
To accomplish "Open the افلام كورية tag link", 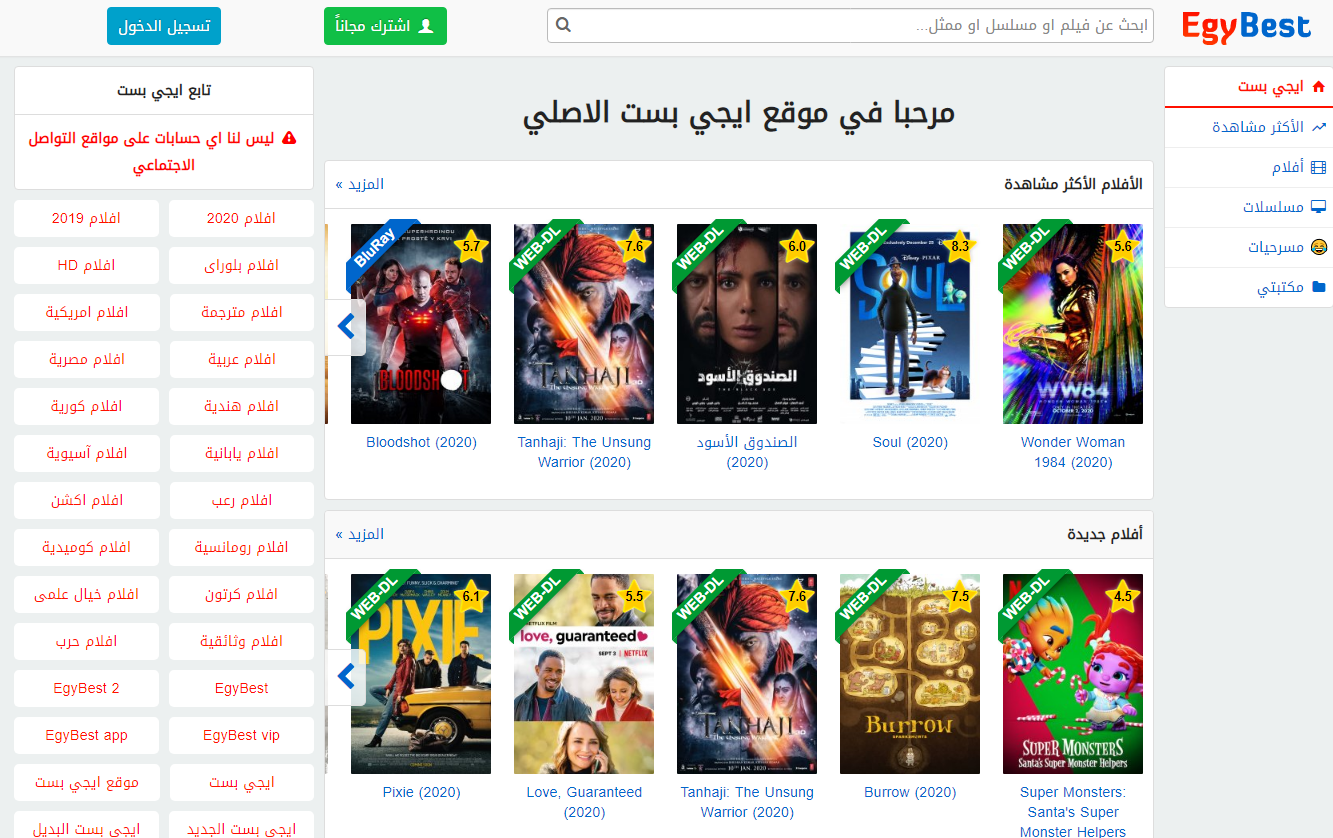I will tap(87, 406).
